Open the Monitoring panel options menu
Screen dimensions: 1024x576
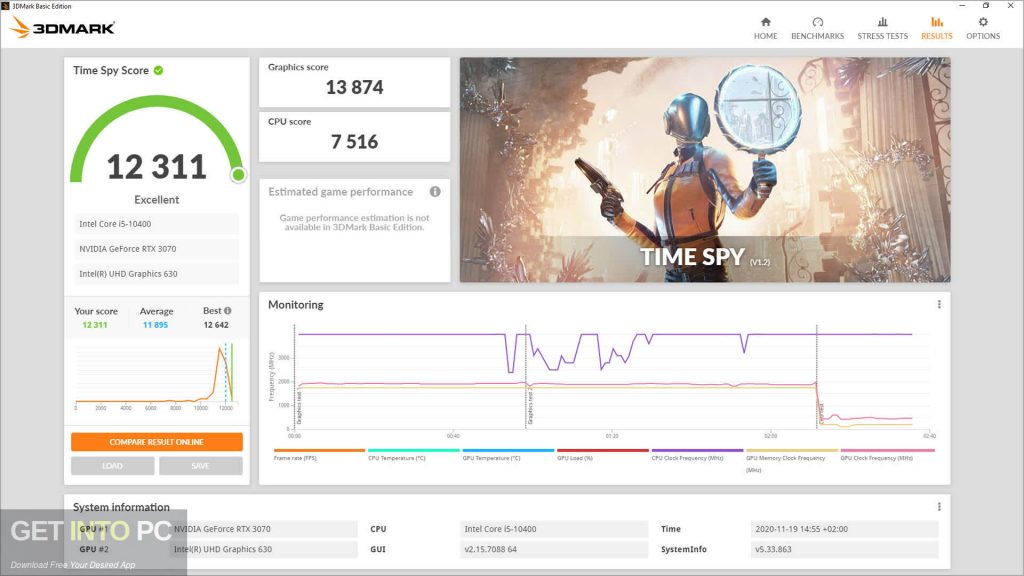[939, 304]
